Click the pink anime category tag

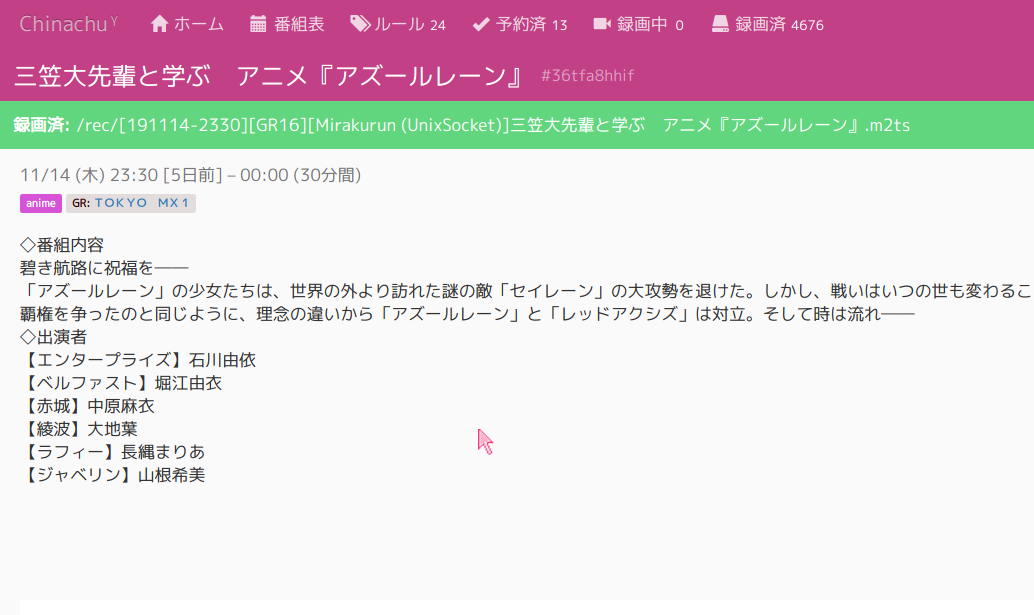point(41,203)
